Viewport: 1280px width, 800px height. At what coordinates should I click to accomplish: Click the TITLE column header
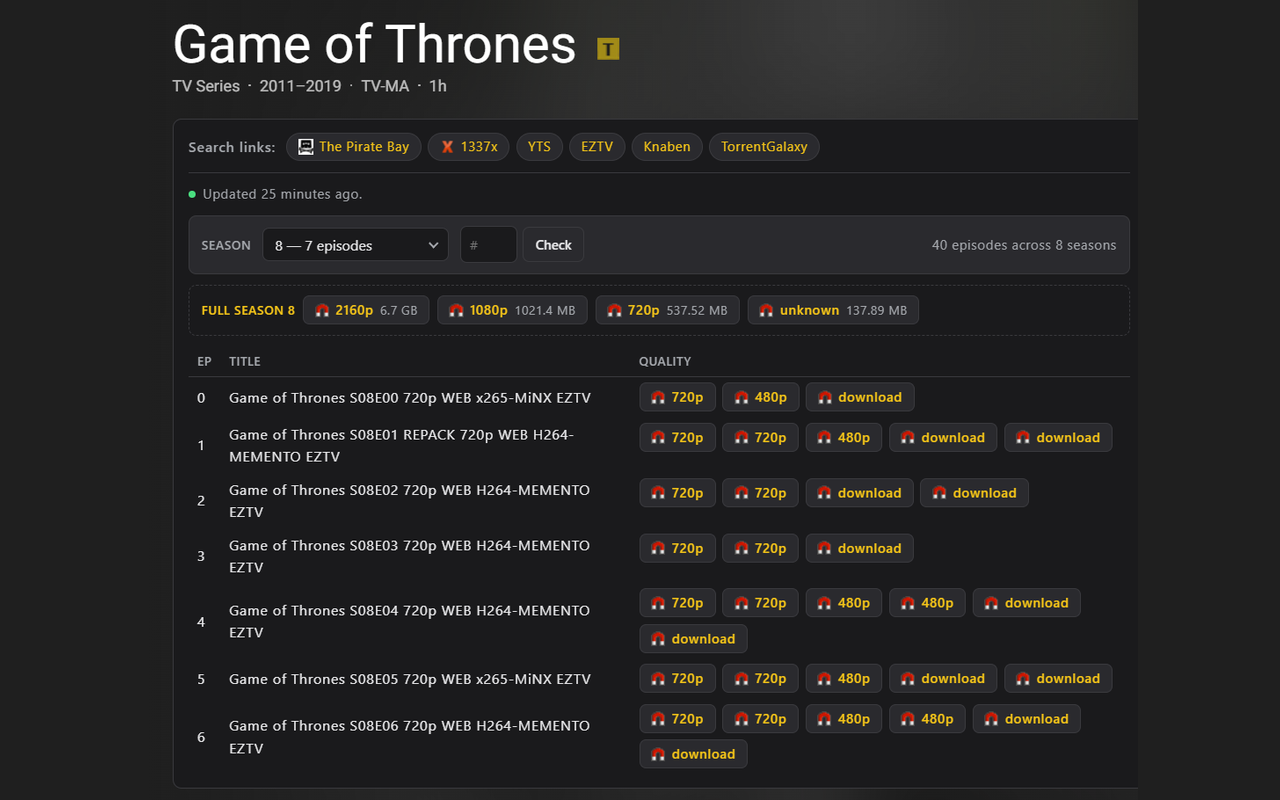pos(245,361)
